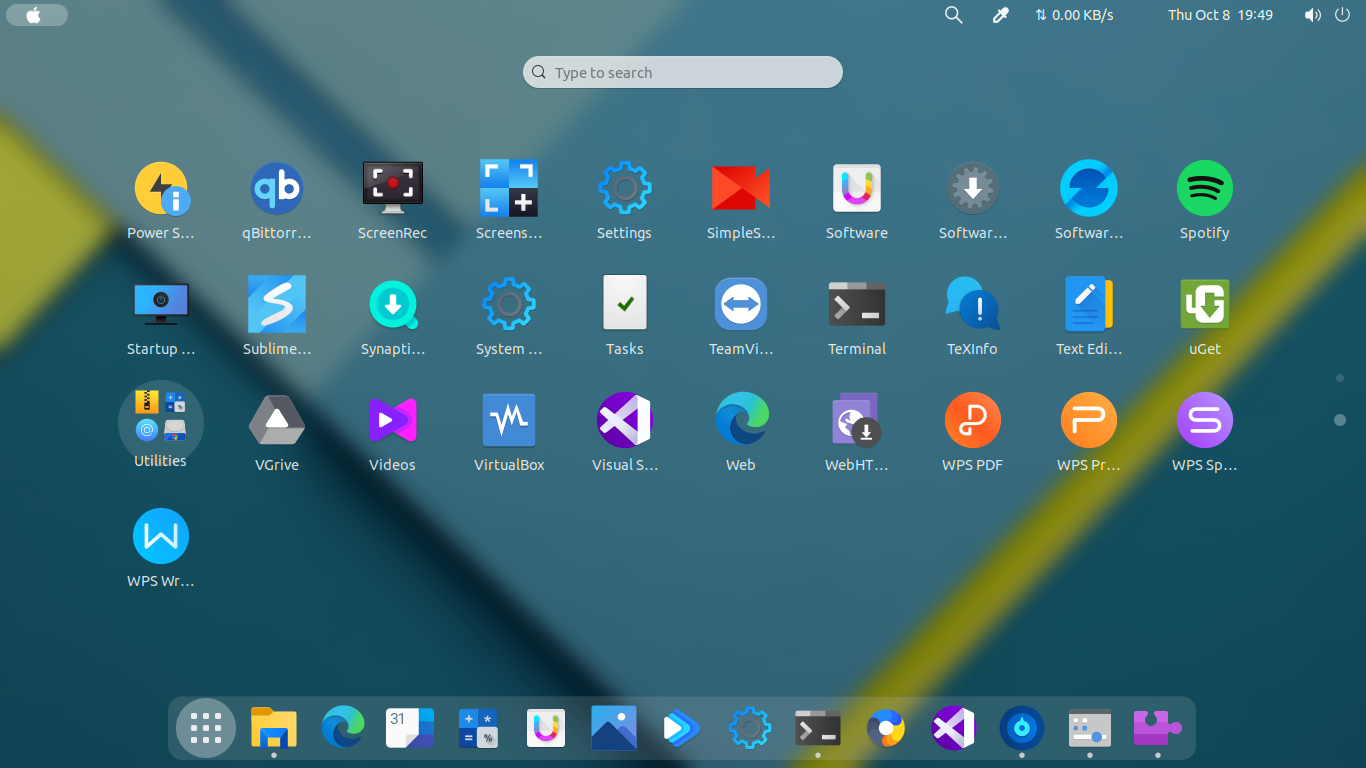Click the Type to search field

pos(683,72)
